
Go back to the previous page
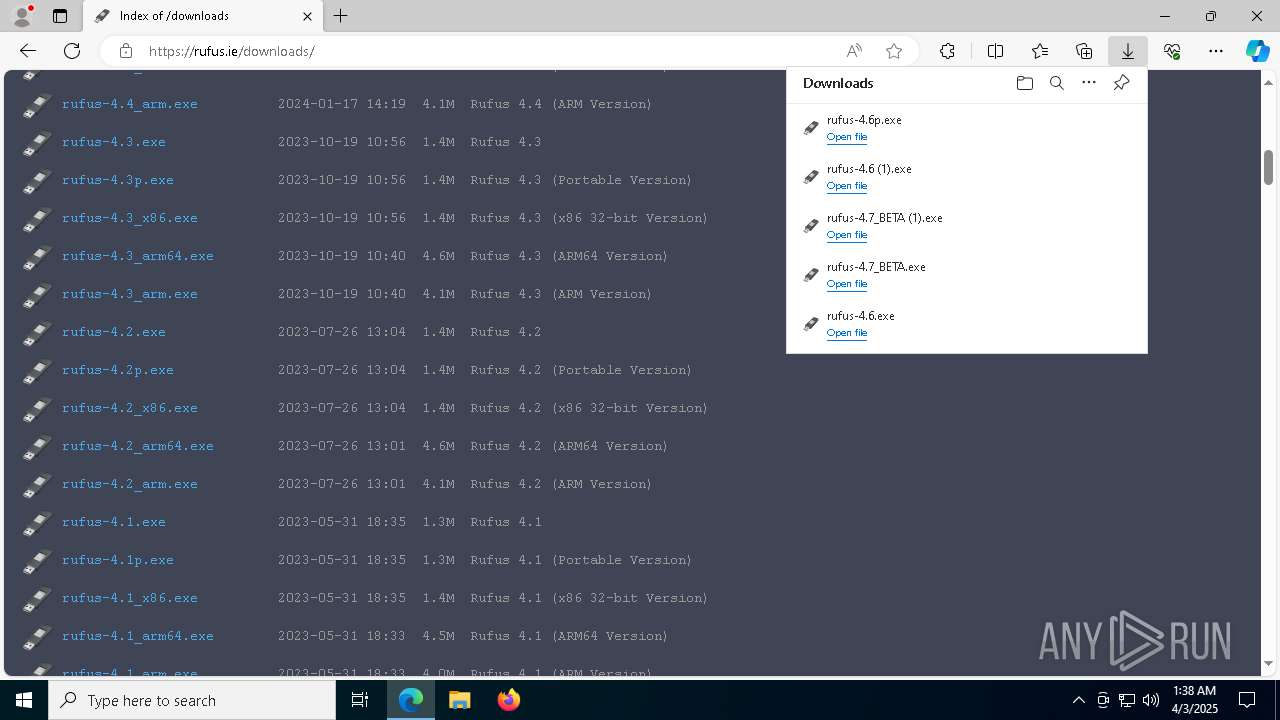[28, 51]
